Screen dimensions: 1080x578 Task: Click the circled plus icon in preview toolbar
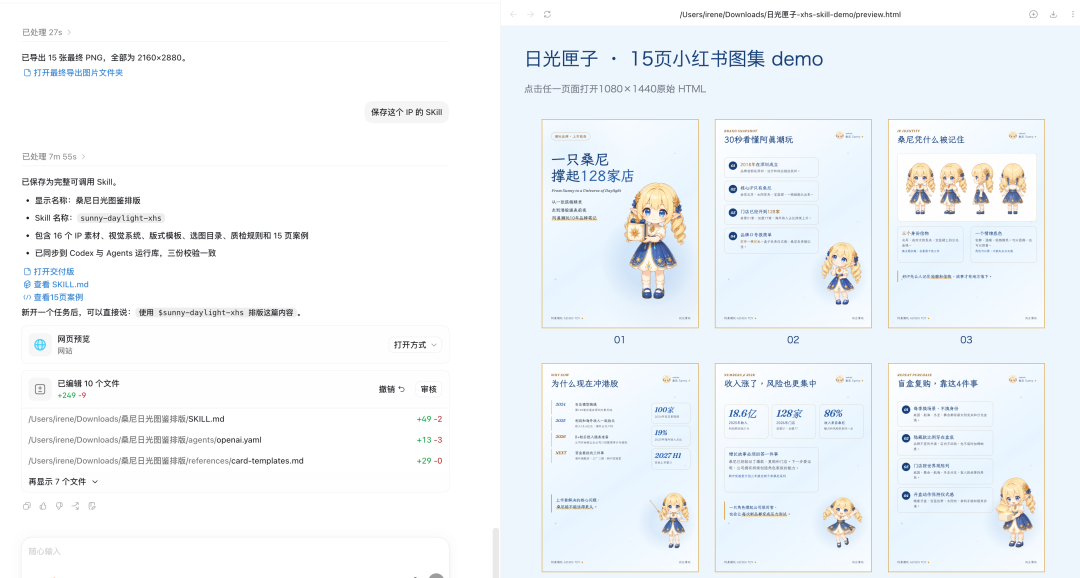1033,14
